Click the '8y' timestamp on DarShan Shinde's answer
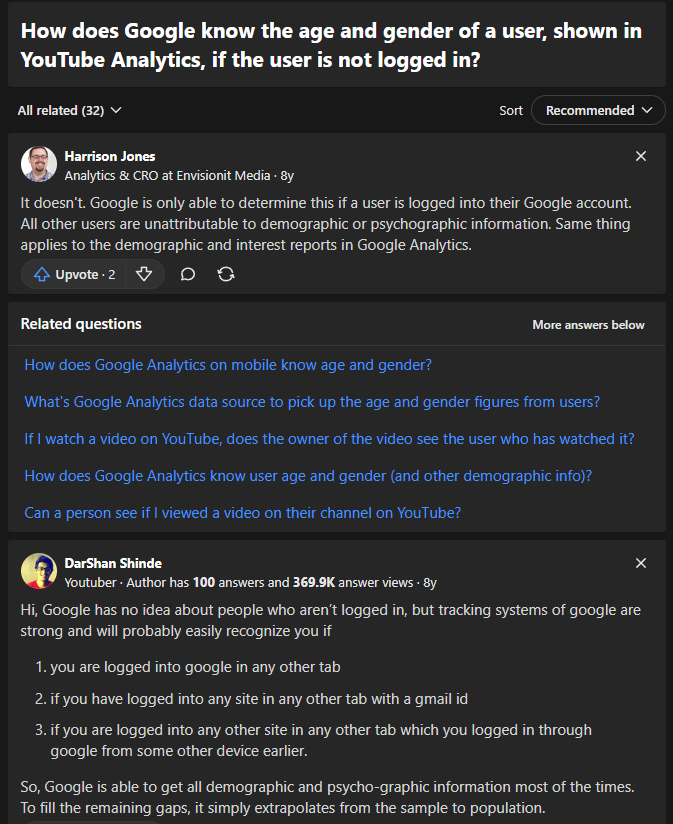 click(x=430, y=582)
